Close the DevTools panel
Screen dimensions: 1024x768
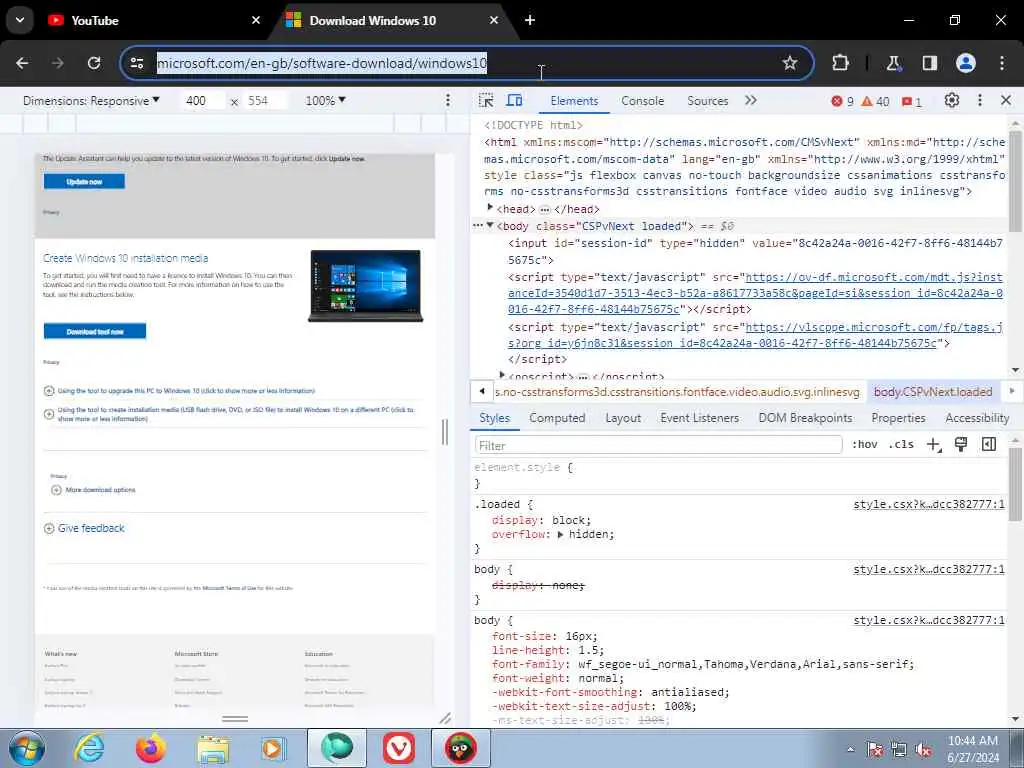(1006, 101)
